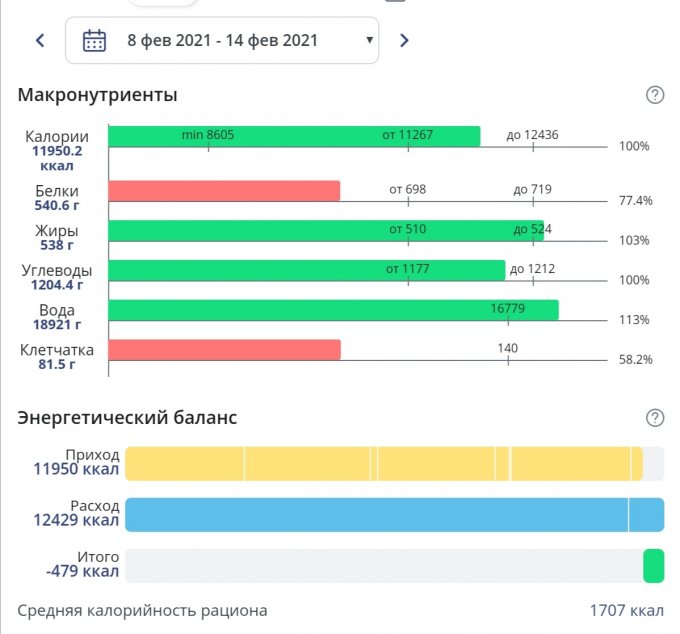Select the green Жиры bar
Viewport: 680px width, 634px height.
[325, 231]
